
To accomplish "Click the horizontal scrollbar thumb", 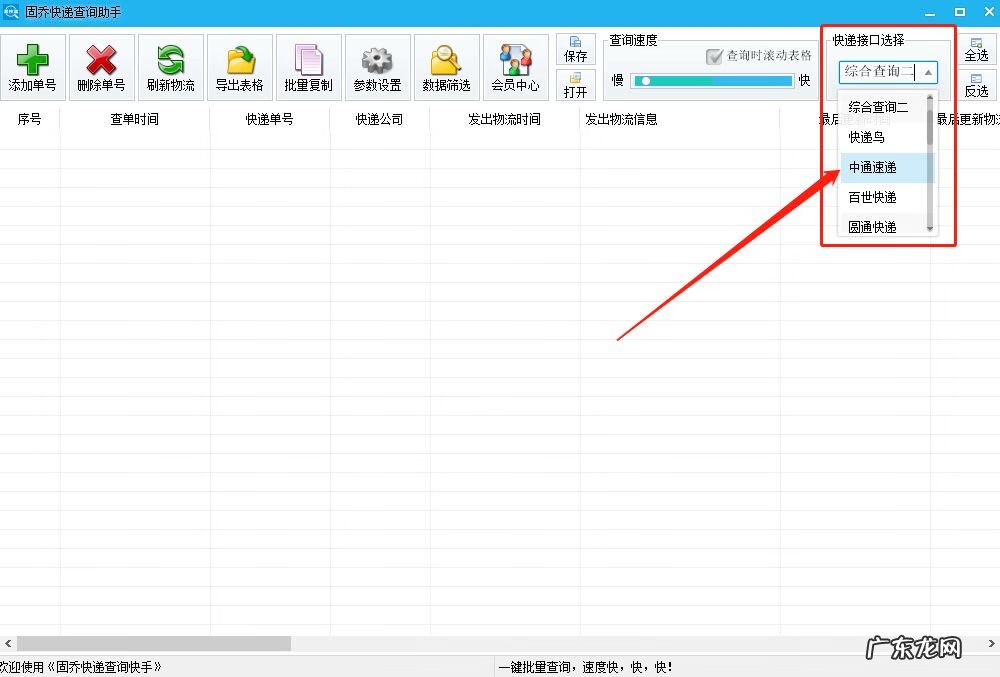I will pos(154,643).
